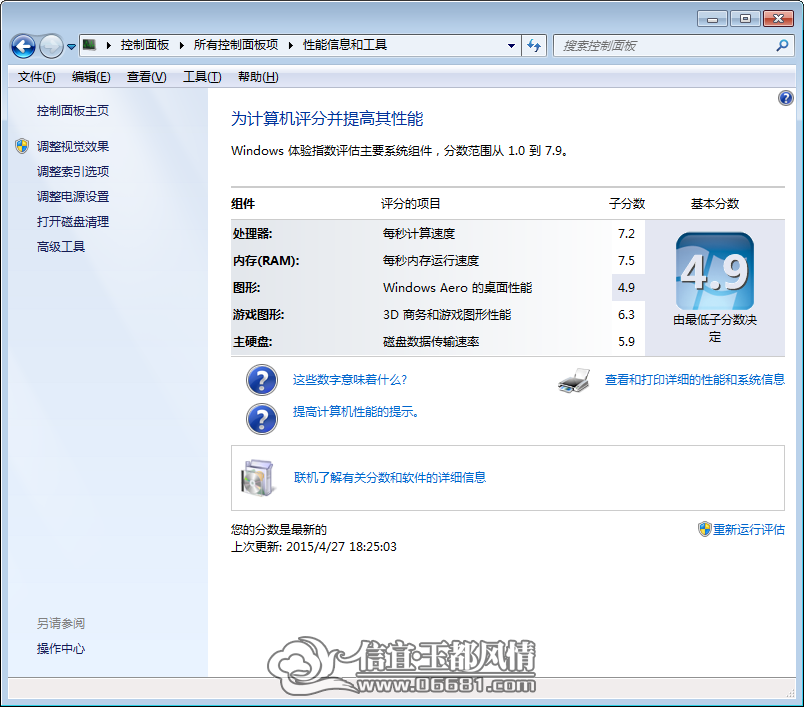804x707 pixels.
Task: Click 重新运行评估 link
Action: coord(749,530)
